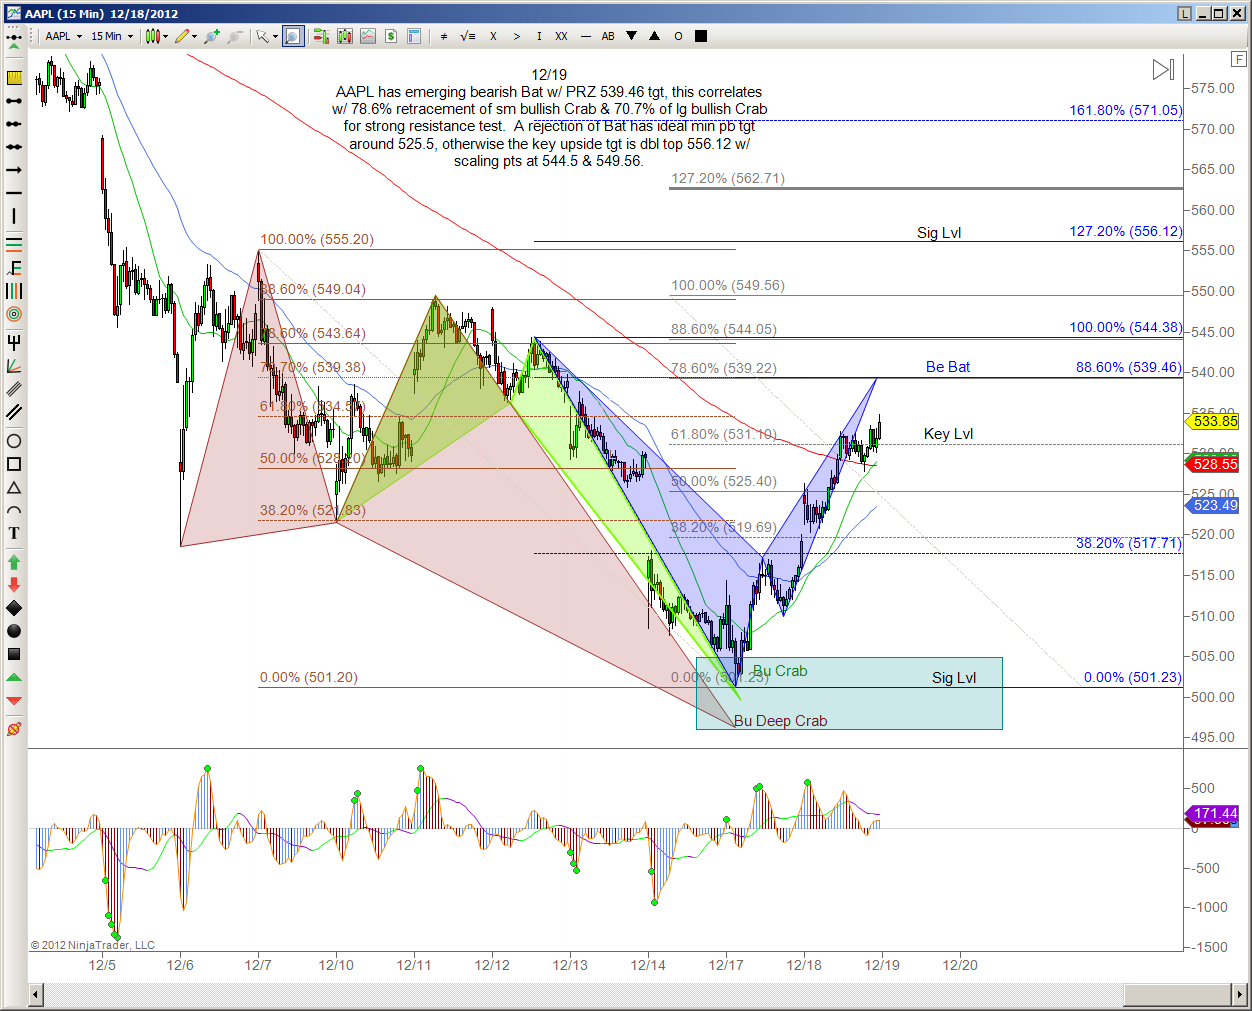The image size is (1252, 1011).
Task: Select the Text tool (T) in sidebar
Action: pos(14,533)
